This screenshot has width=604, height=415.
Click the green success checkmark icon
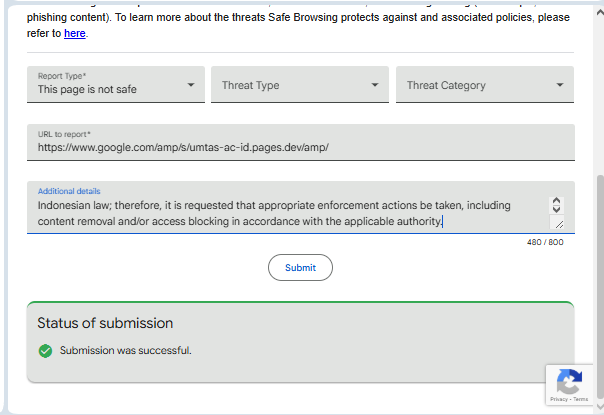(45, 351)
